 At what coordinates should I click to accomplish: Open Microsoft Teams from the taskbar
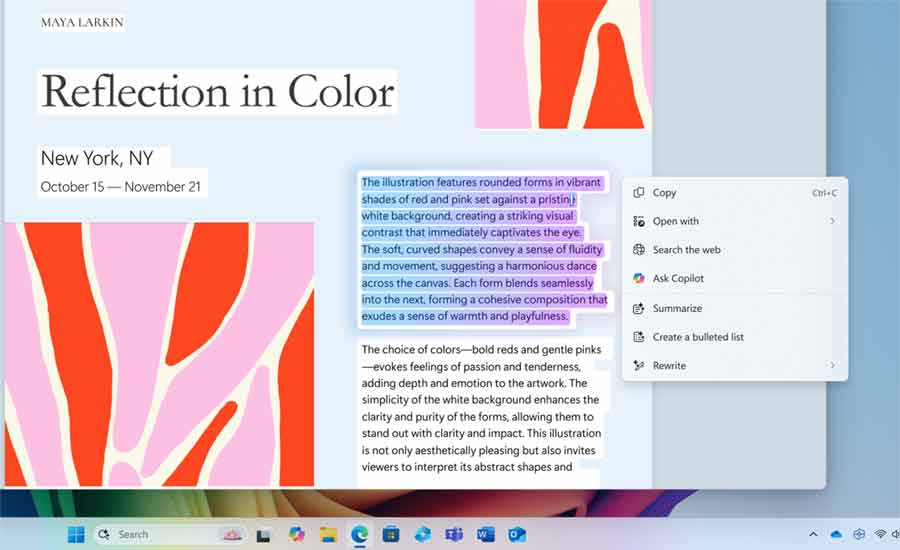[454, 534]
